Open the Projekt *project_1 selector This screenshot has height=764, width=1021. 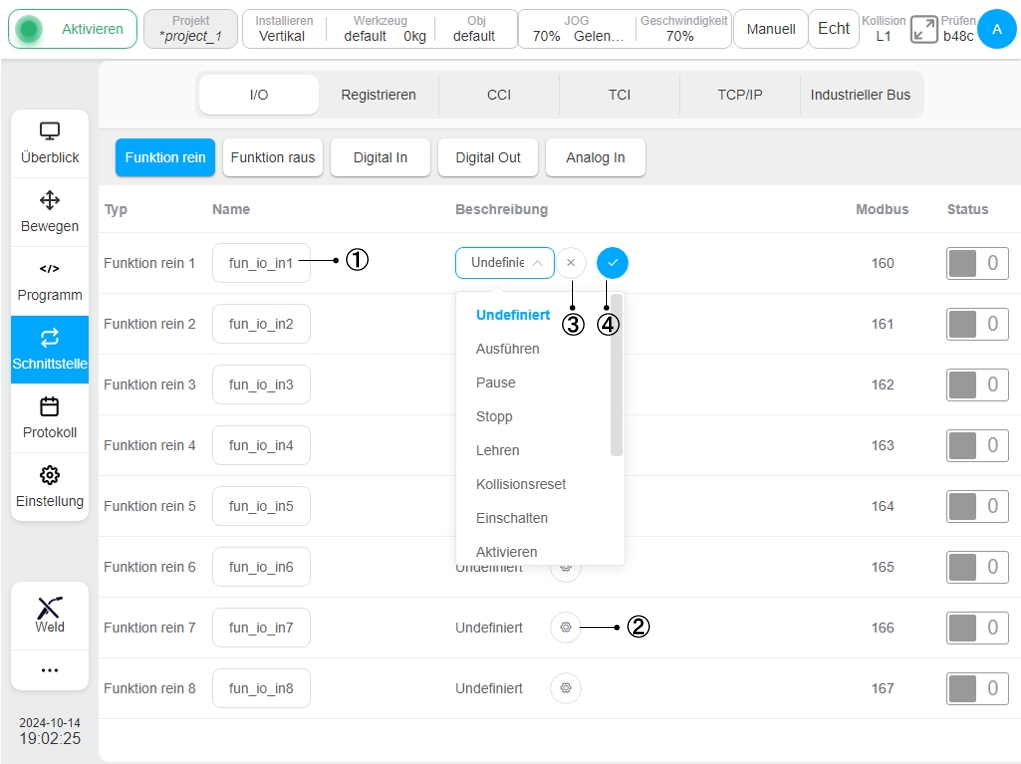191,29
